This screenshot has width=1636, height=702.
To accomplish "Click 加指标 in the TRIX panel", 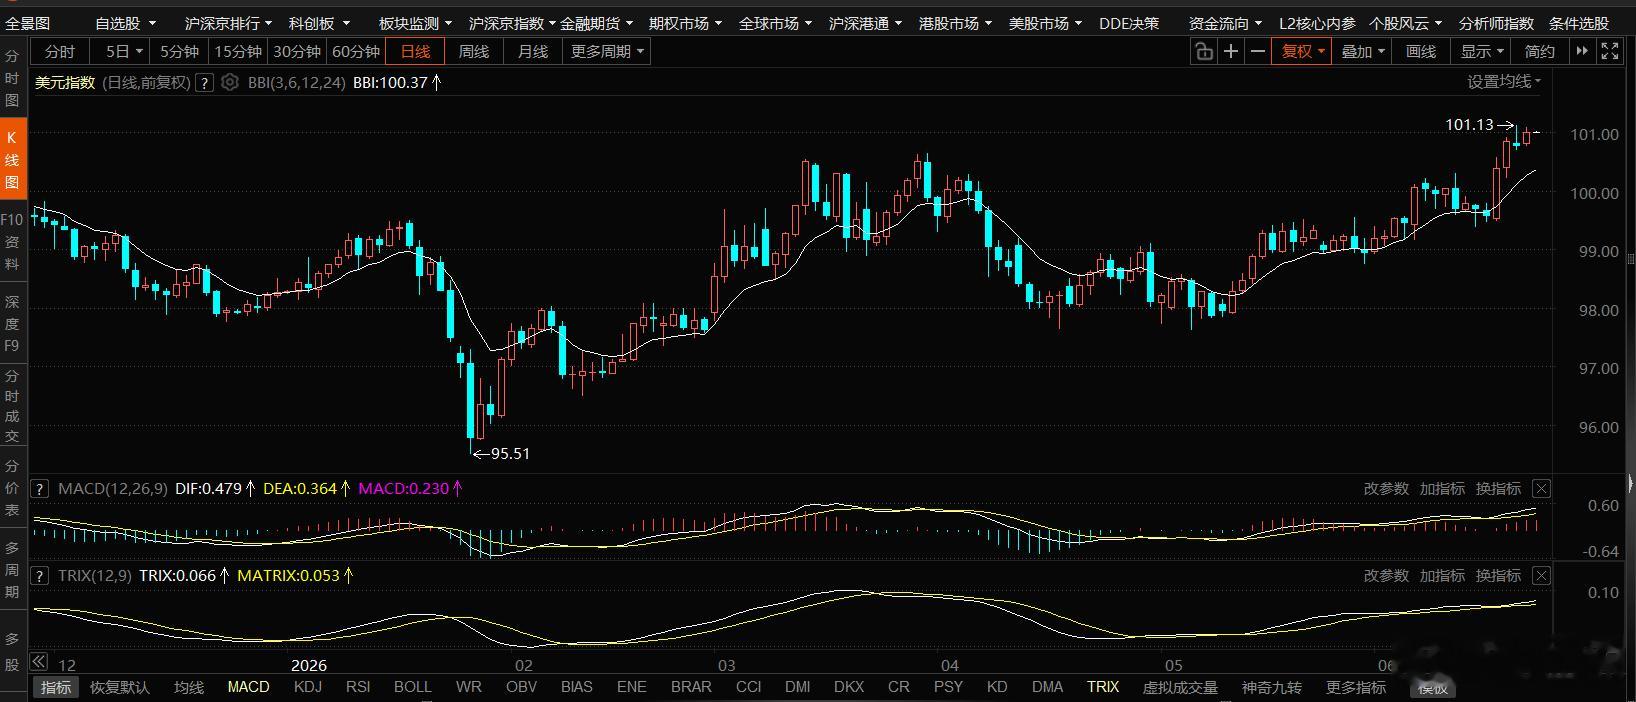I will pyautogui.click(x=1442, y=576).
